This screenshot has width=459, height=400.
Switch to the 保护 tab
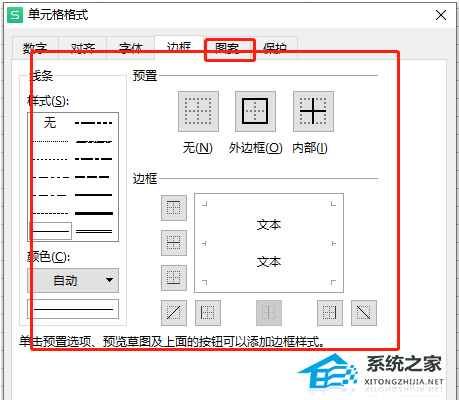point(274,48)
